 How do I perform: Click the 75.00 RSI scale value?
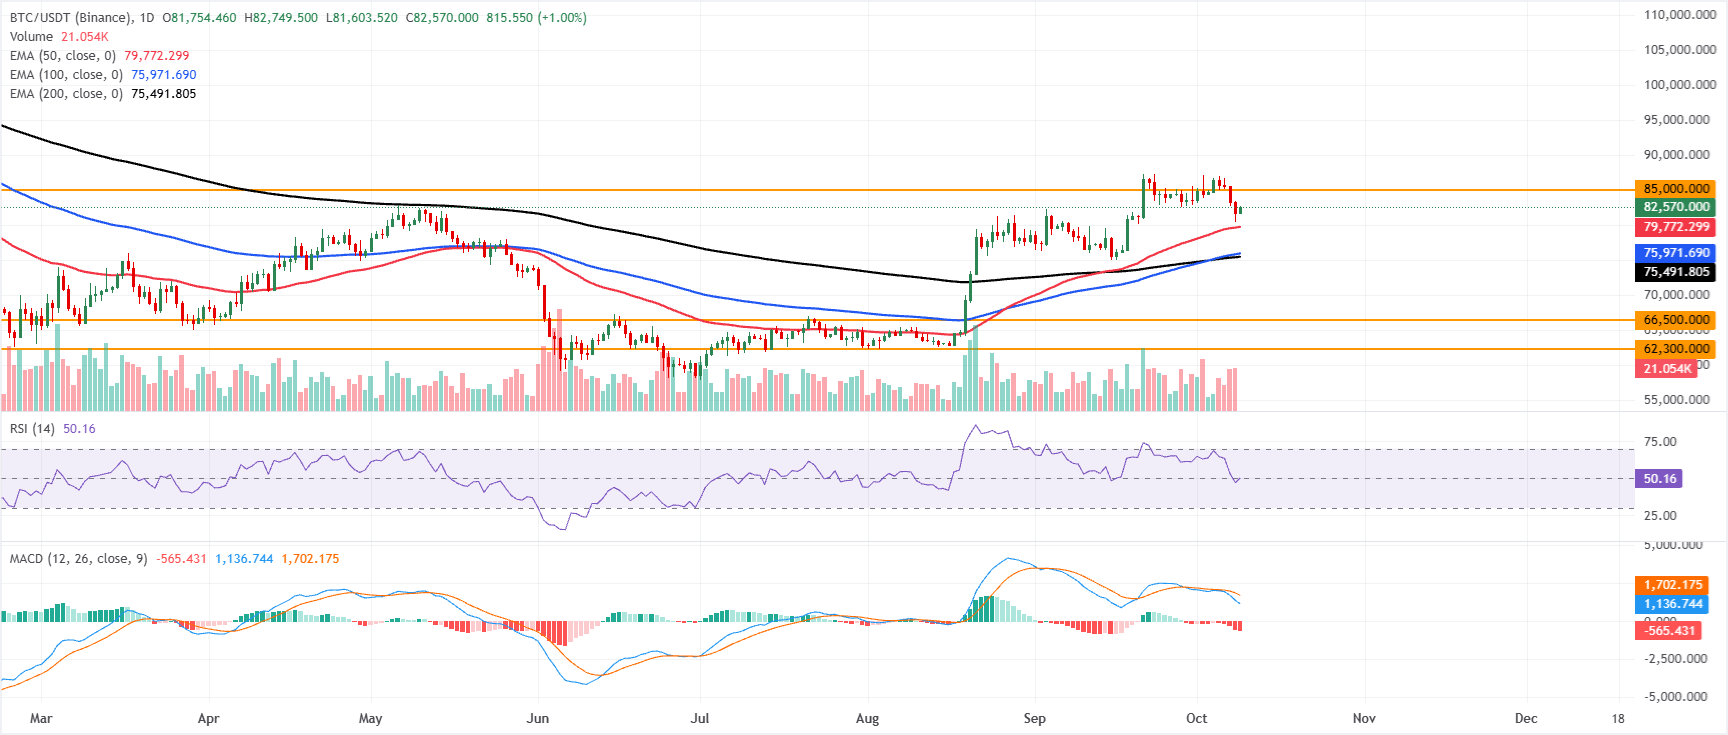point(1660,442)
